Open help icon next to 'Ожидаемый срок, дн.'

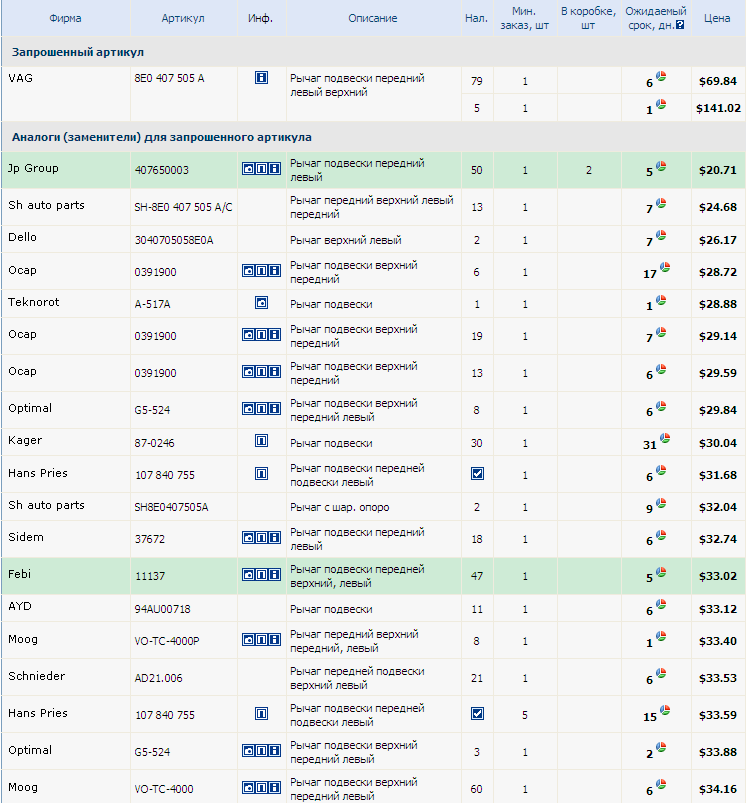pos(679,25)
